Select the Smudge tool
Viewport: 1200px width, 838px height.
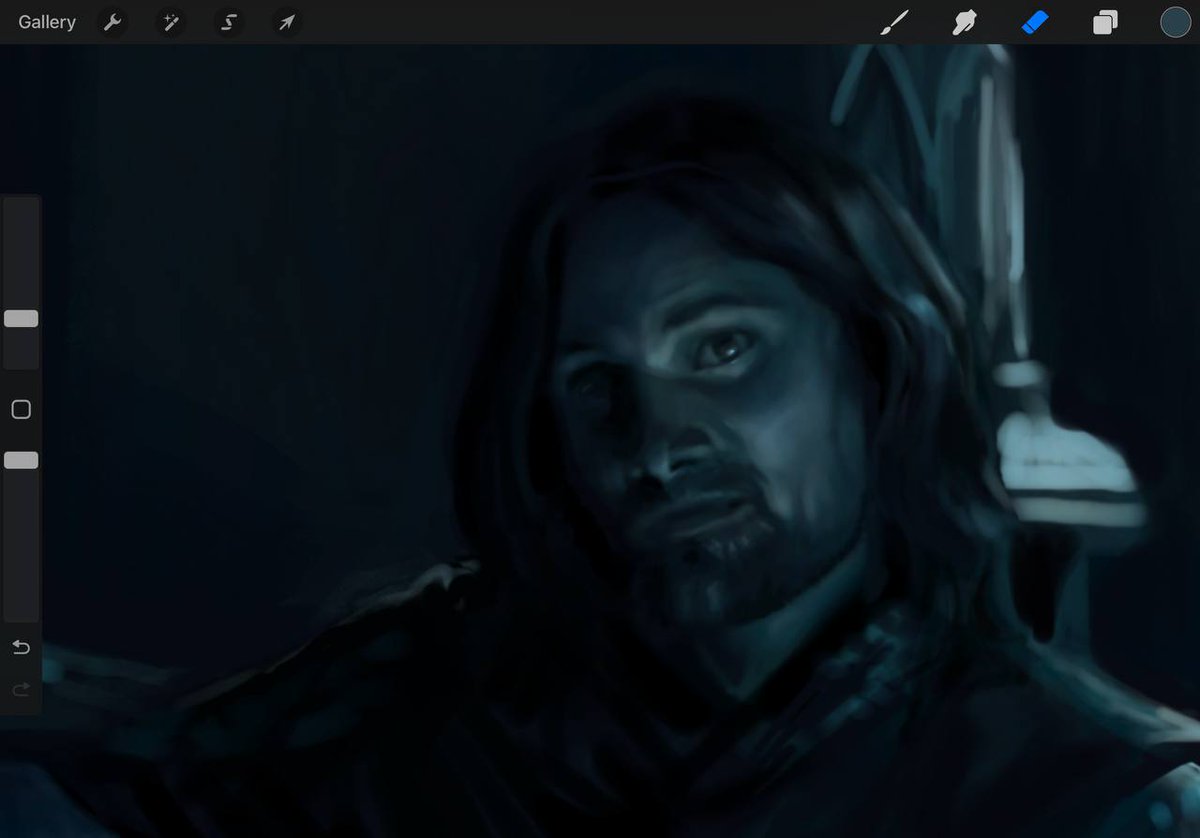pyautogui.click(x=964, y=22)
